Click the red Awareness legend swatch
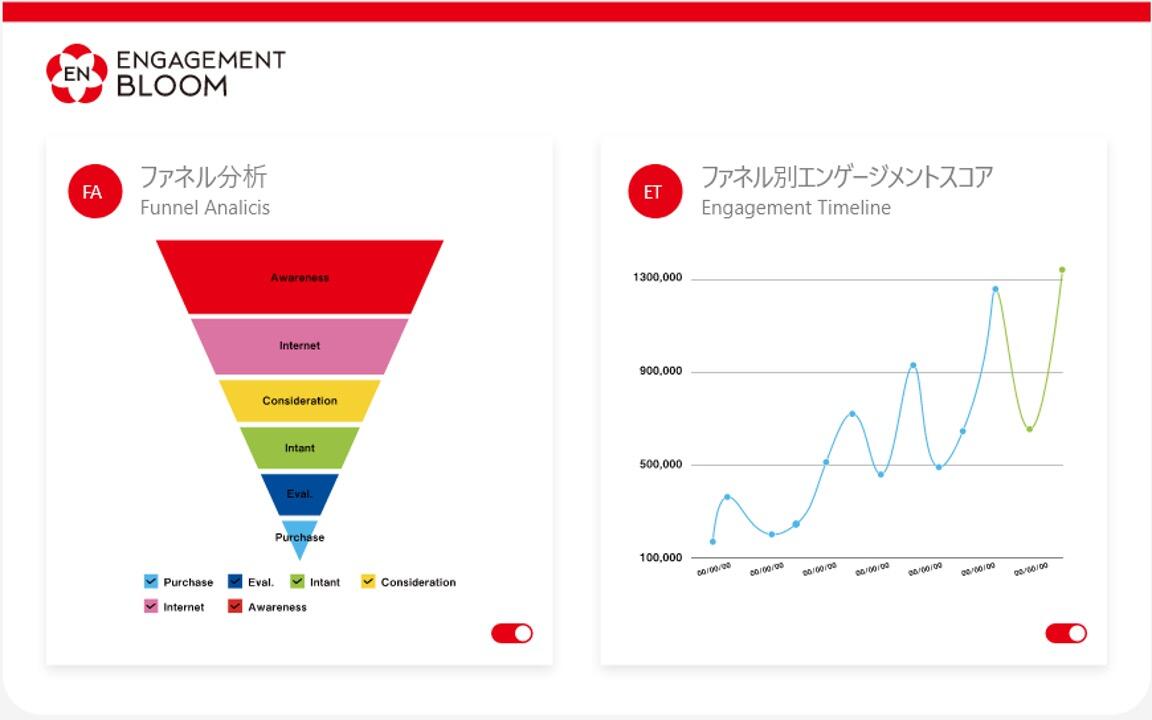The width and height of the screenshot is (1152, 720). coord(233,606)
